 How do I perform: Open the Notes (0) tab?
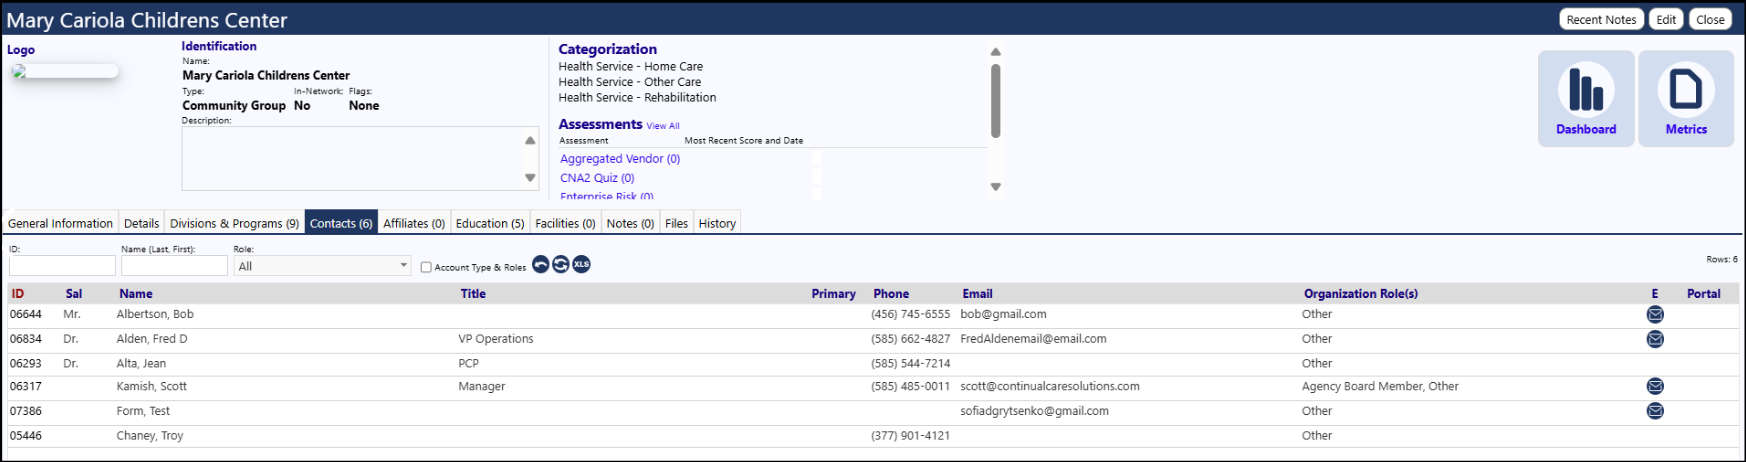630,223
